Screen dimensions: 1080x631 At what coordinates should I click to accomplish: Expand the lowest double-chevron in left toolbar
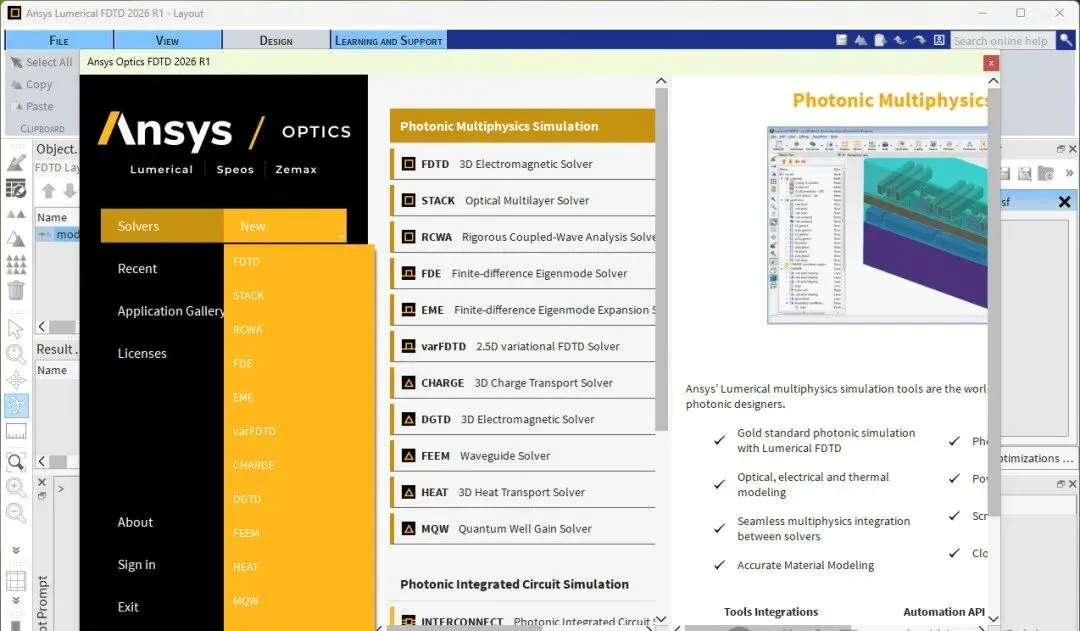(x=16, y=600)
